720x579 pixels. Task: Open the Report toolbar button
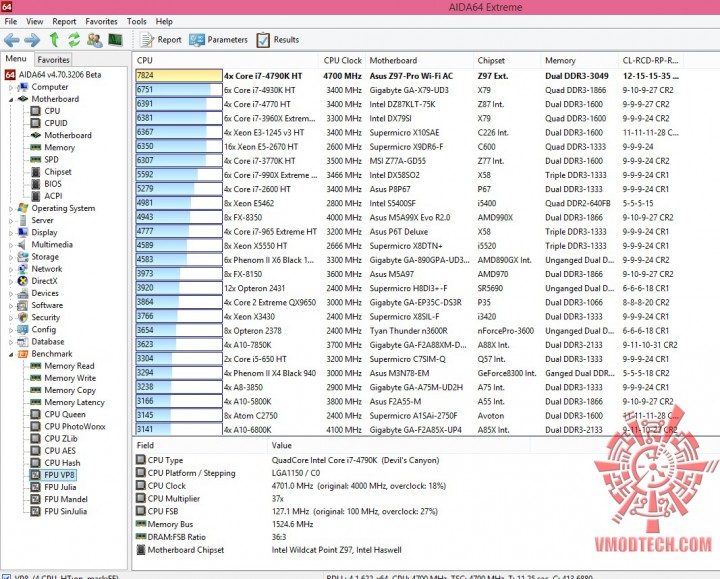pyautogui.click(x=161, y=40)
